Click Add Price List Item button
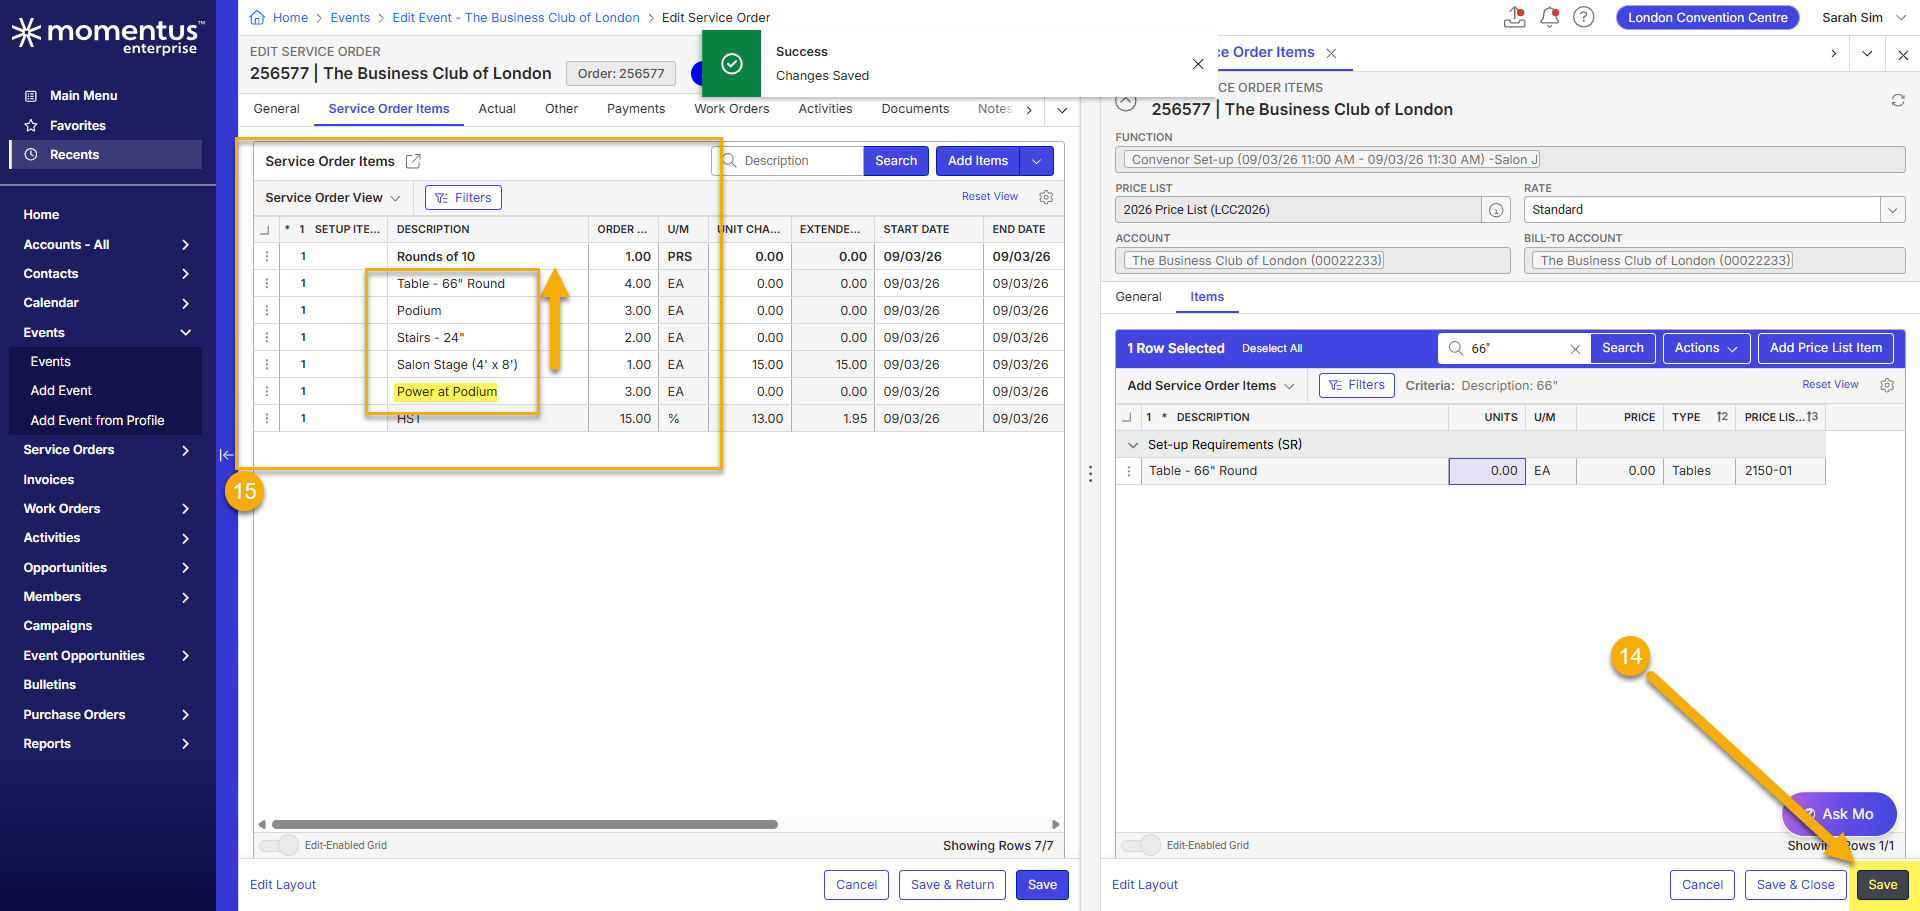This screenshot has width=1920, height=911. 1826,348
